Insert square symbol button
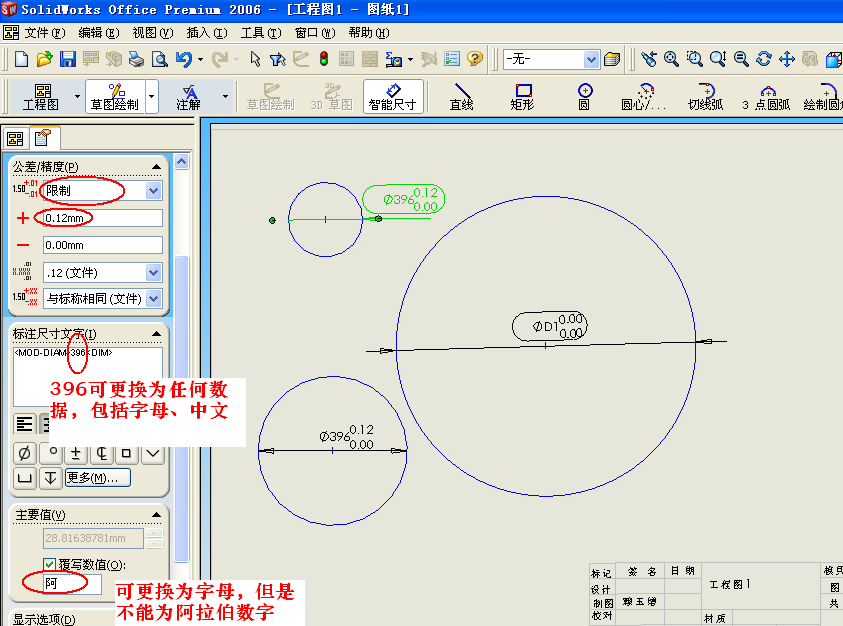843x626 pixels. [x=127, y=453]
